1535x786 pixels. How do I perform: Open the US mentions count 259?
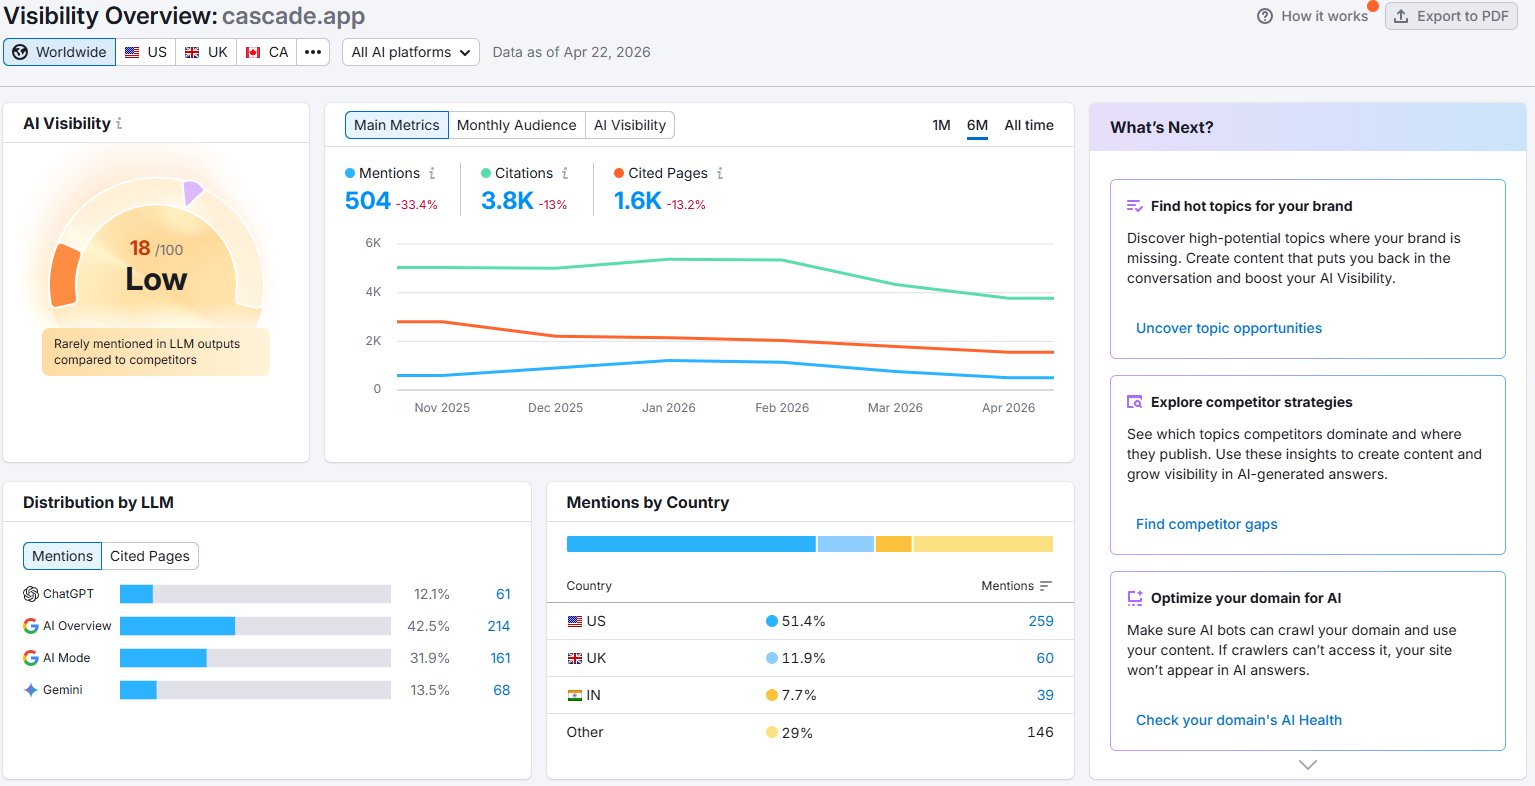(1041, 621)
